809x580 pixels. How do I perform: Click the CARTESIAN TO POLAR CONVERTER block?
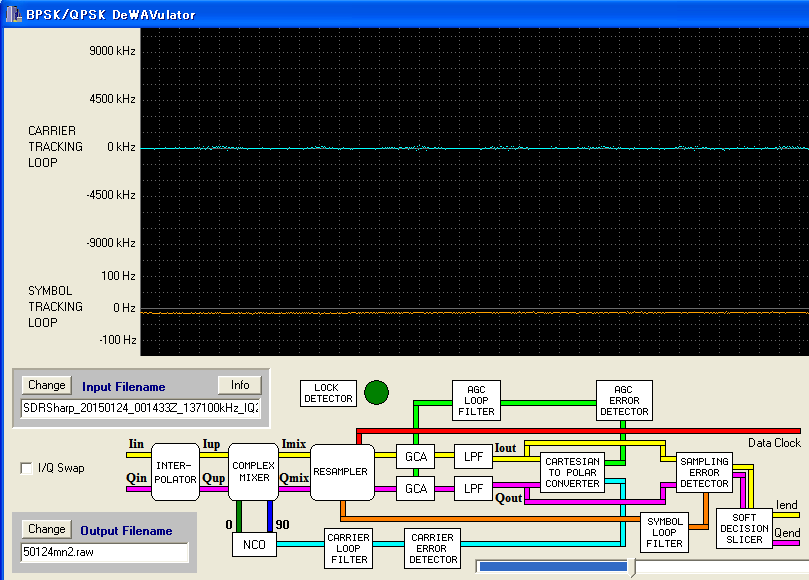[572, 472]
